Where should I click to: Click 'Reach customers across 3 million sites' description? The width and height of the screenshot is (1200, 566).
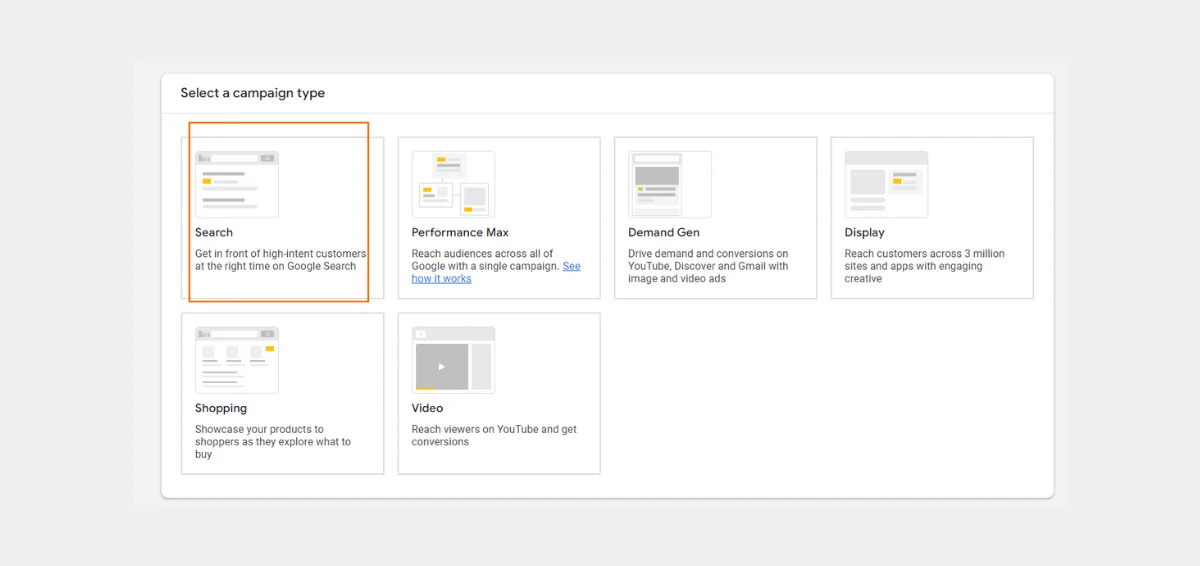[925, 266]
